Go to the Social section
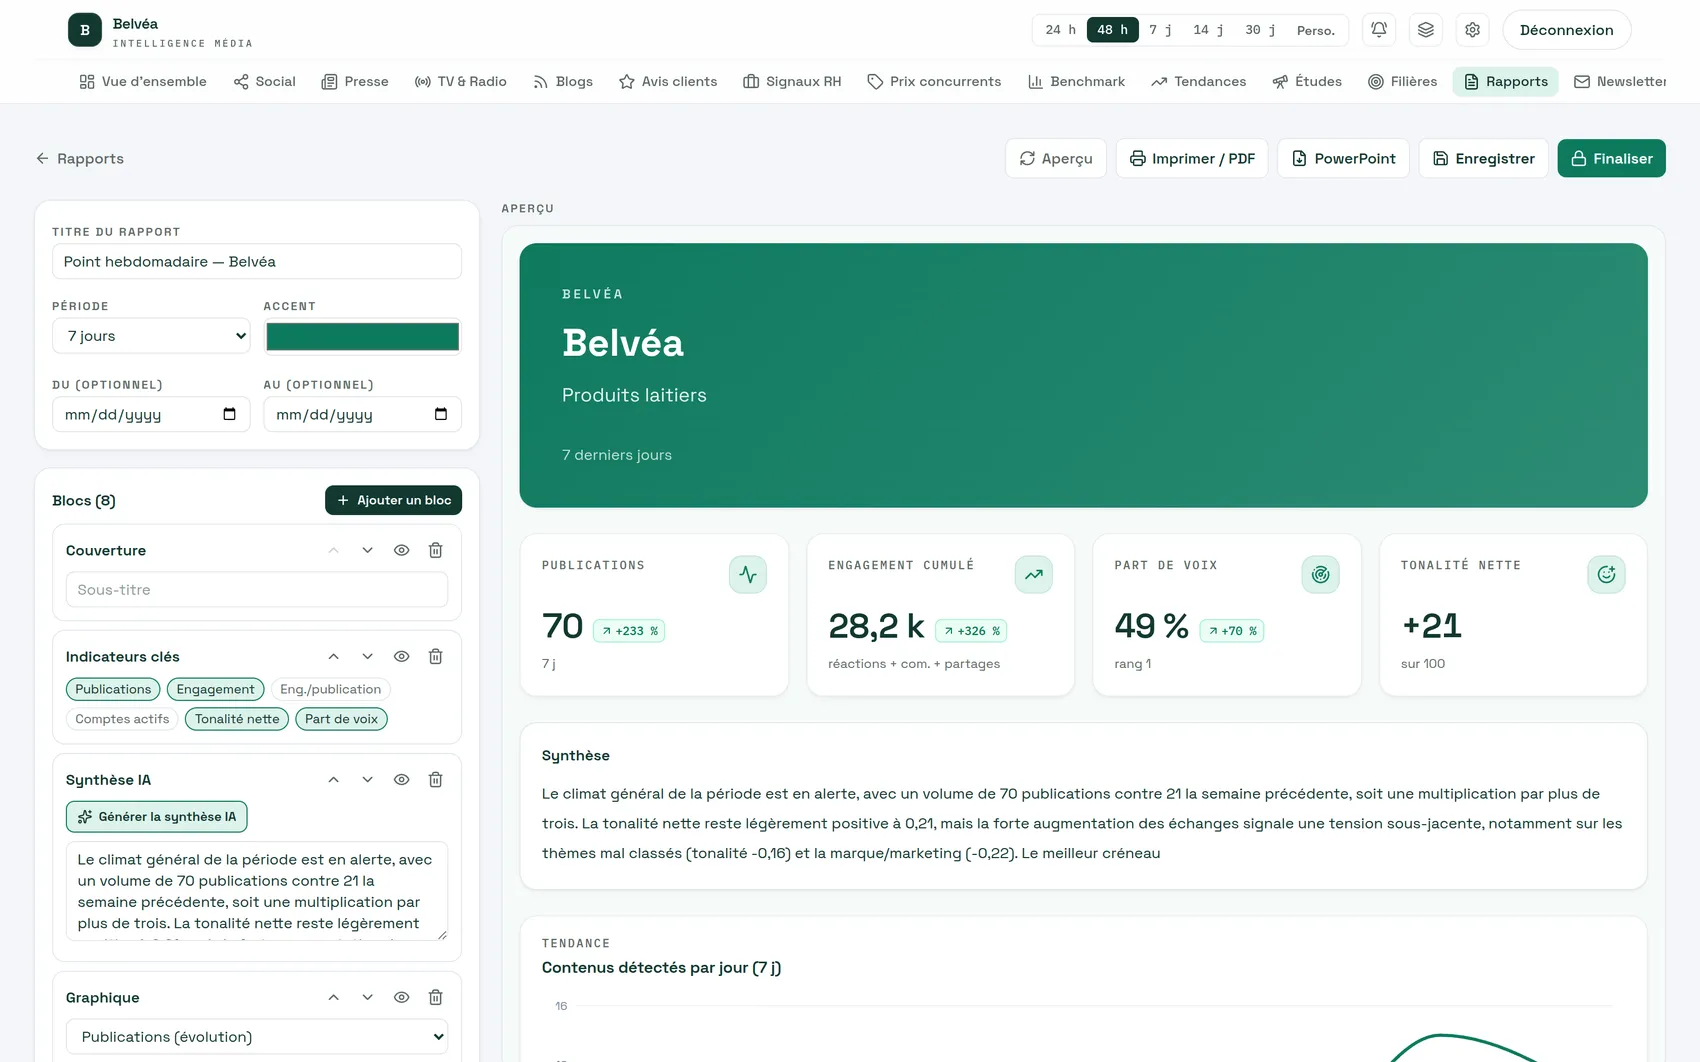 coord(265,82)
